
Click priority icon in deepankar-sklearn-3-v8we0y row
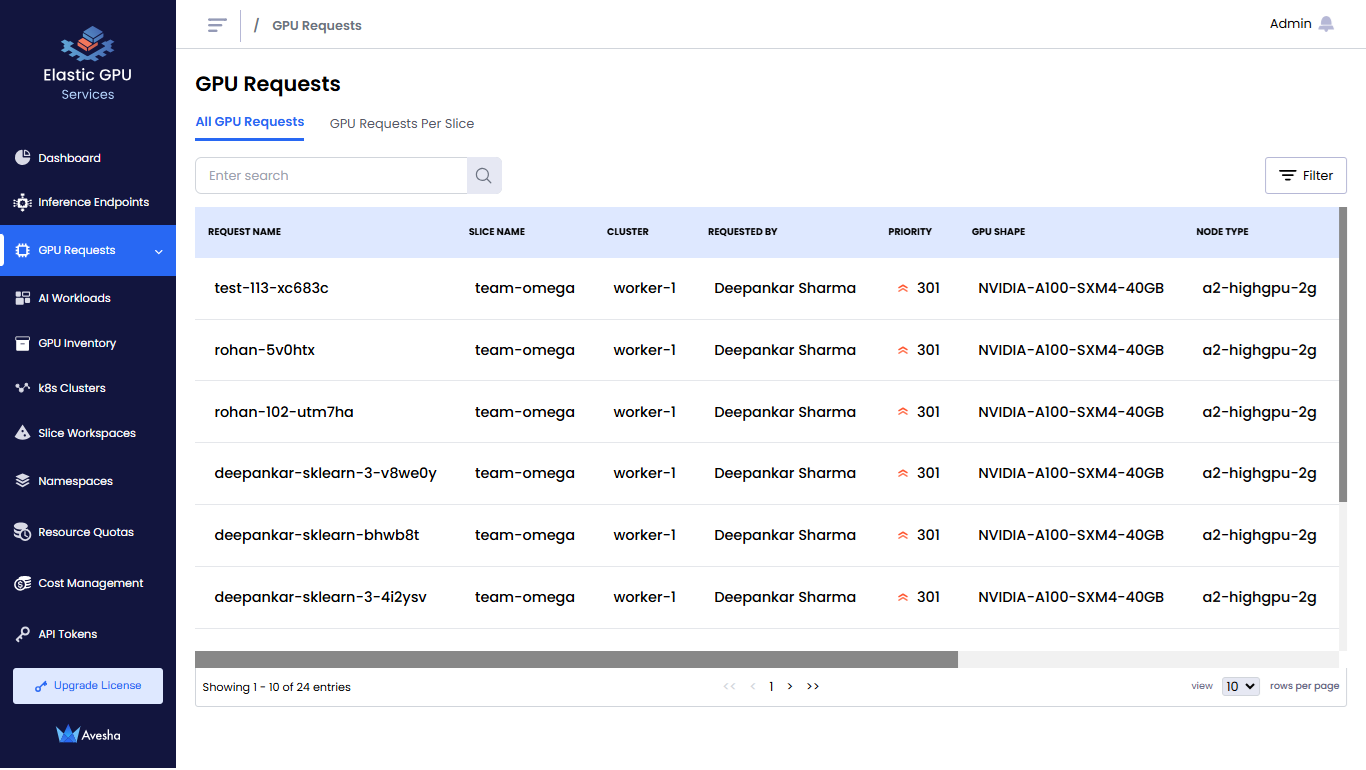pos(903,473)
